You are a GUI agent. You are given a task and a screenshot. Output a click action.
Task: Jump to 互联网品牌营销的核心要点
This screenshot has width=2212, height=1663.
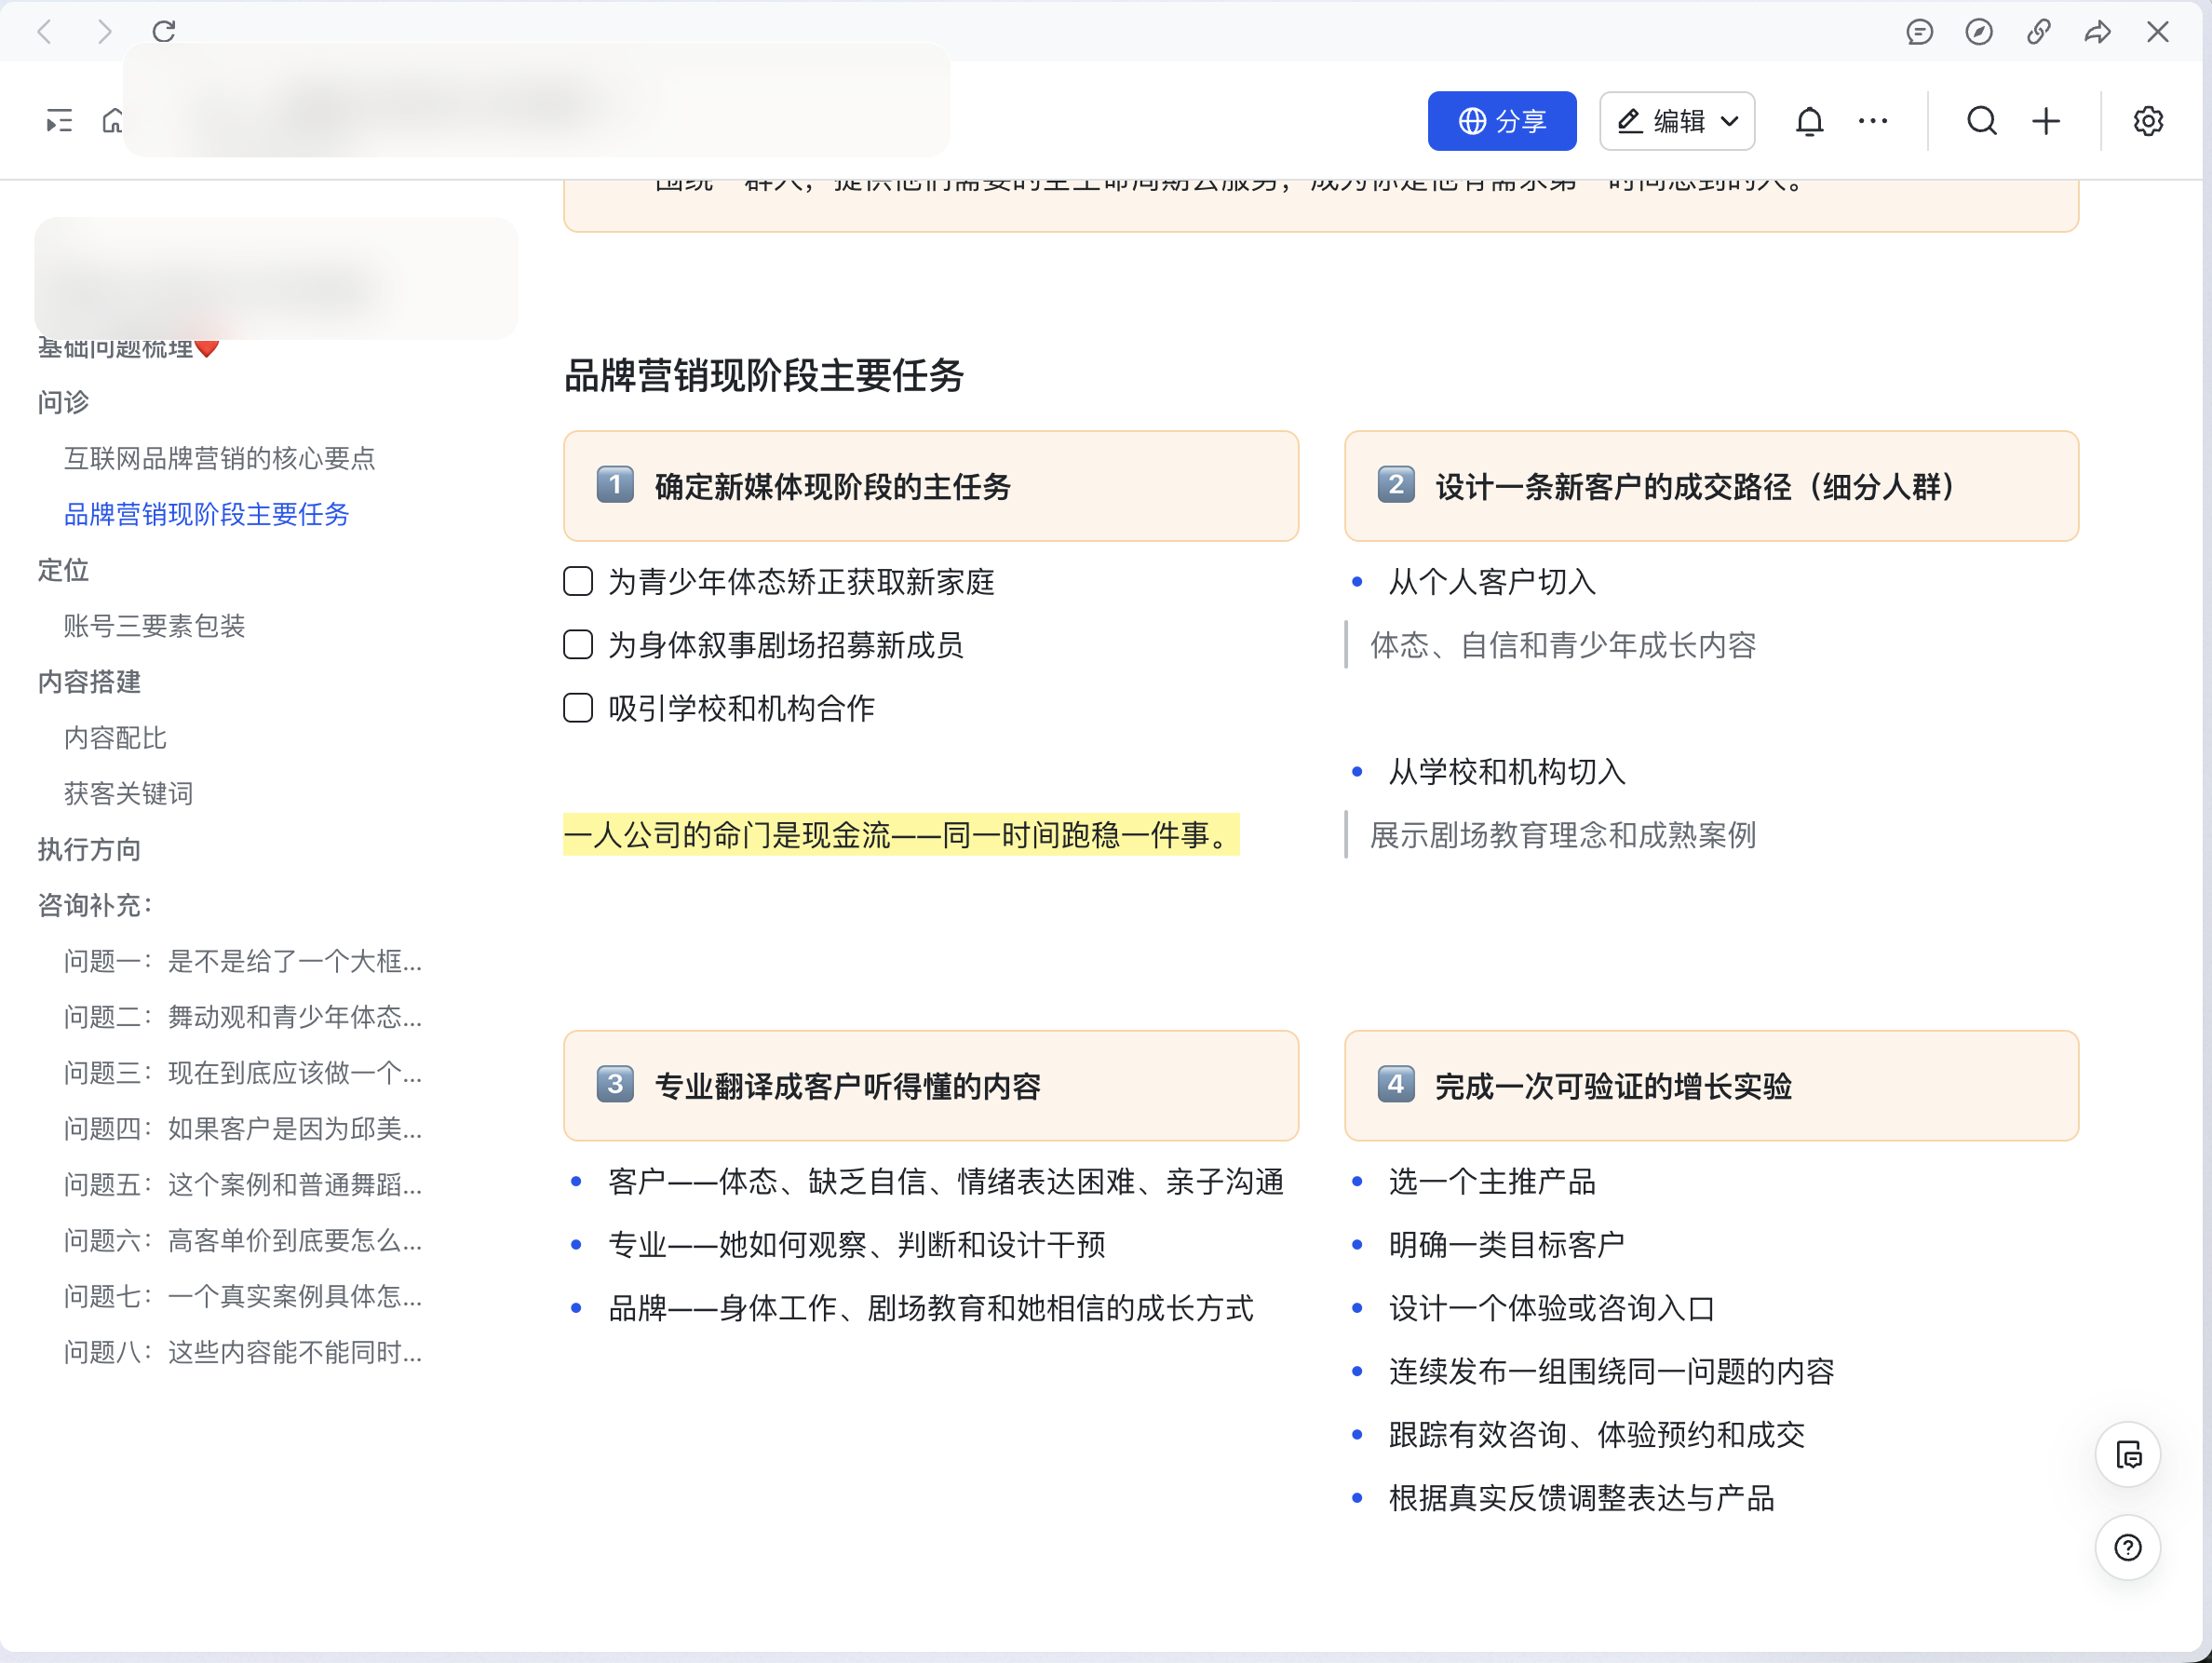coord(219,458)
